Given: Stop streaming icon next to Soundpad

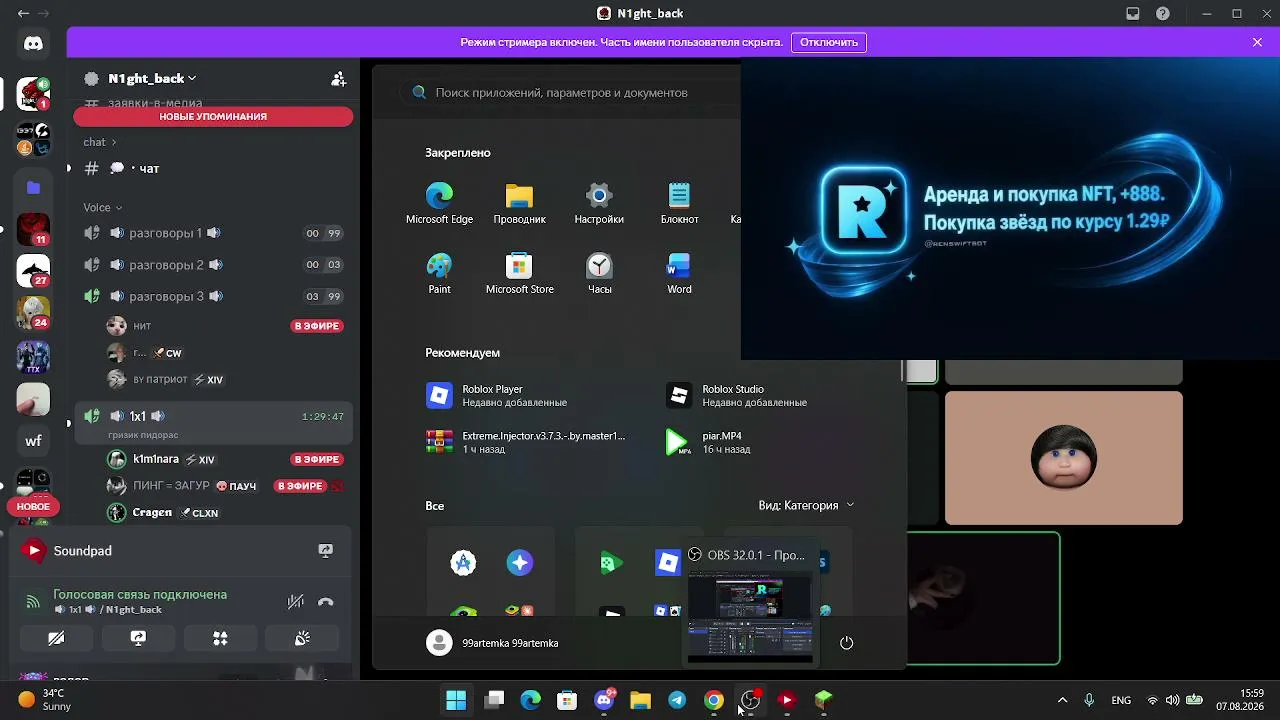Looking at the screenshot, I should point(325,550).
